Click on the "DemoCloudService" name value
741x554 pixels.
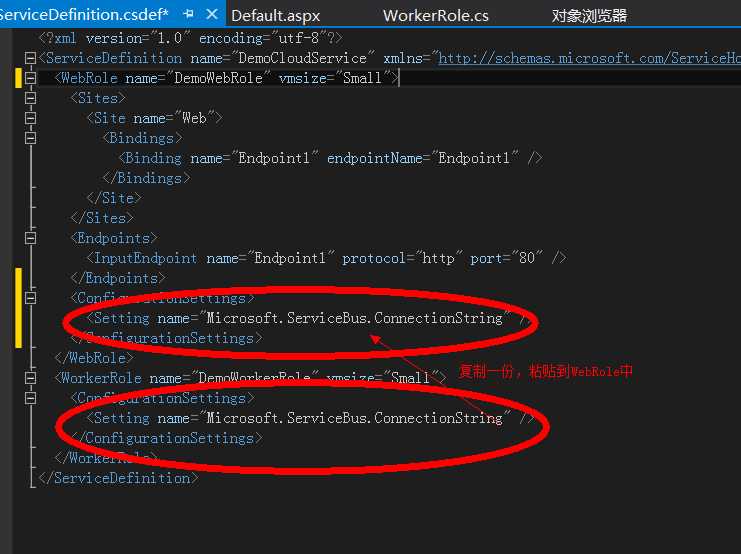point(302,58)
